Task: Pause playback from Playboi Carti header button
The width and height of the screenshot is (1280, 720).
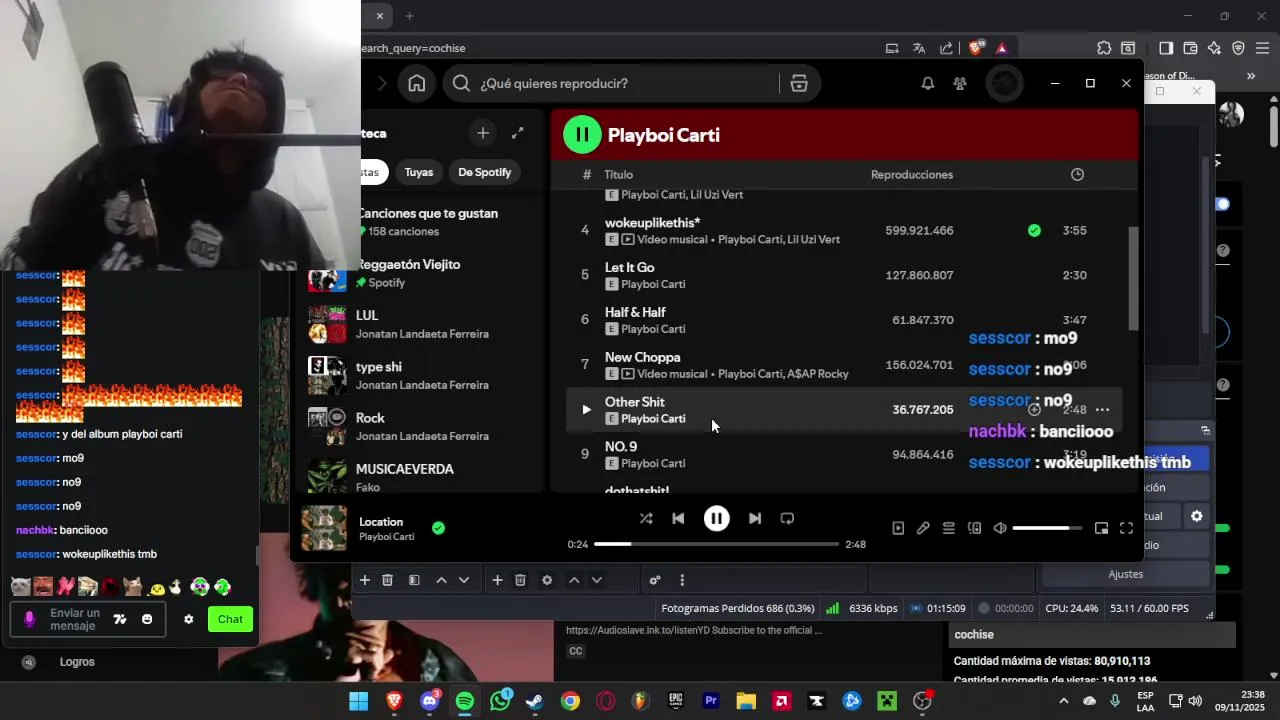Action: coord(582,135)
